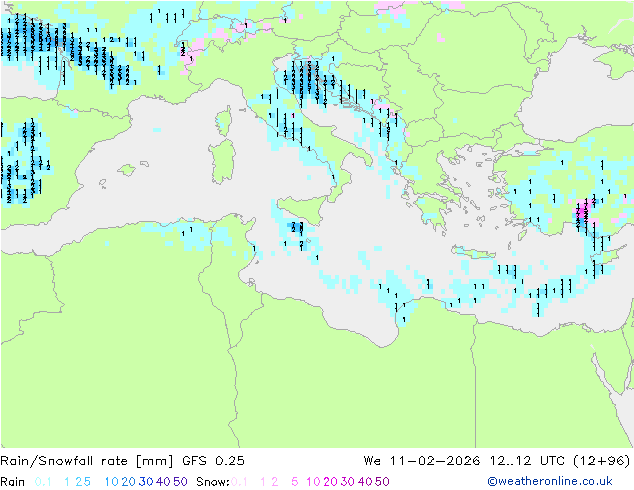Click the rain legend value 20
634x490 pixels.
pos(128,482)
